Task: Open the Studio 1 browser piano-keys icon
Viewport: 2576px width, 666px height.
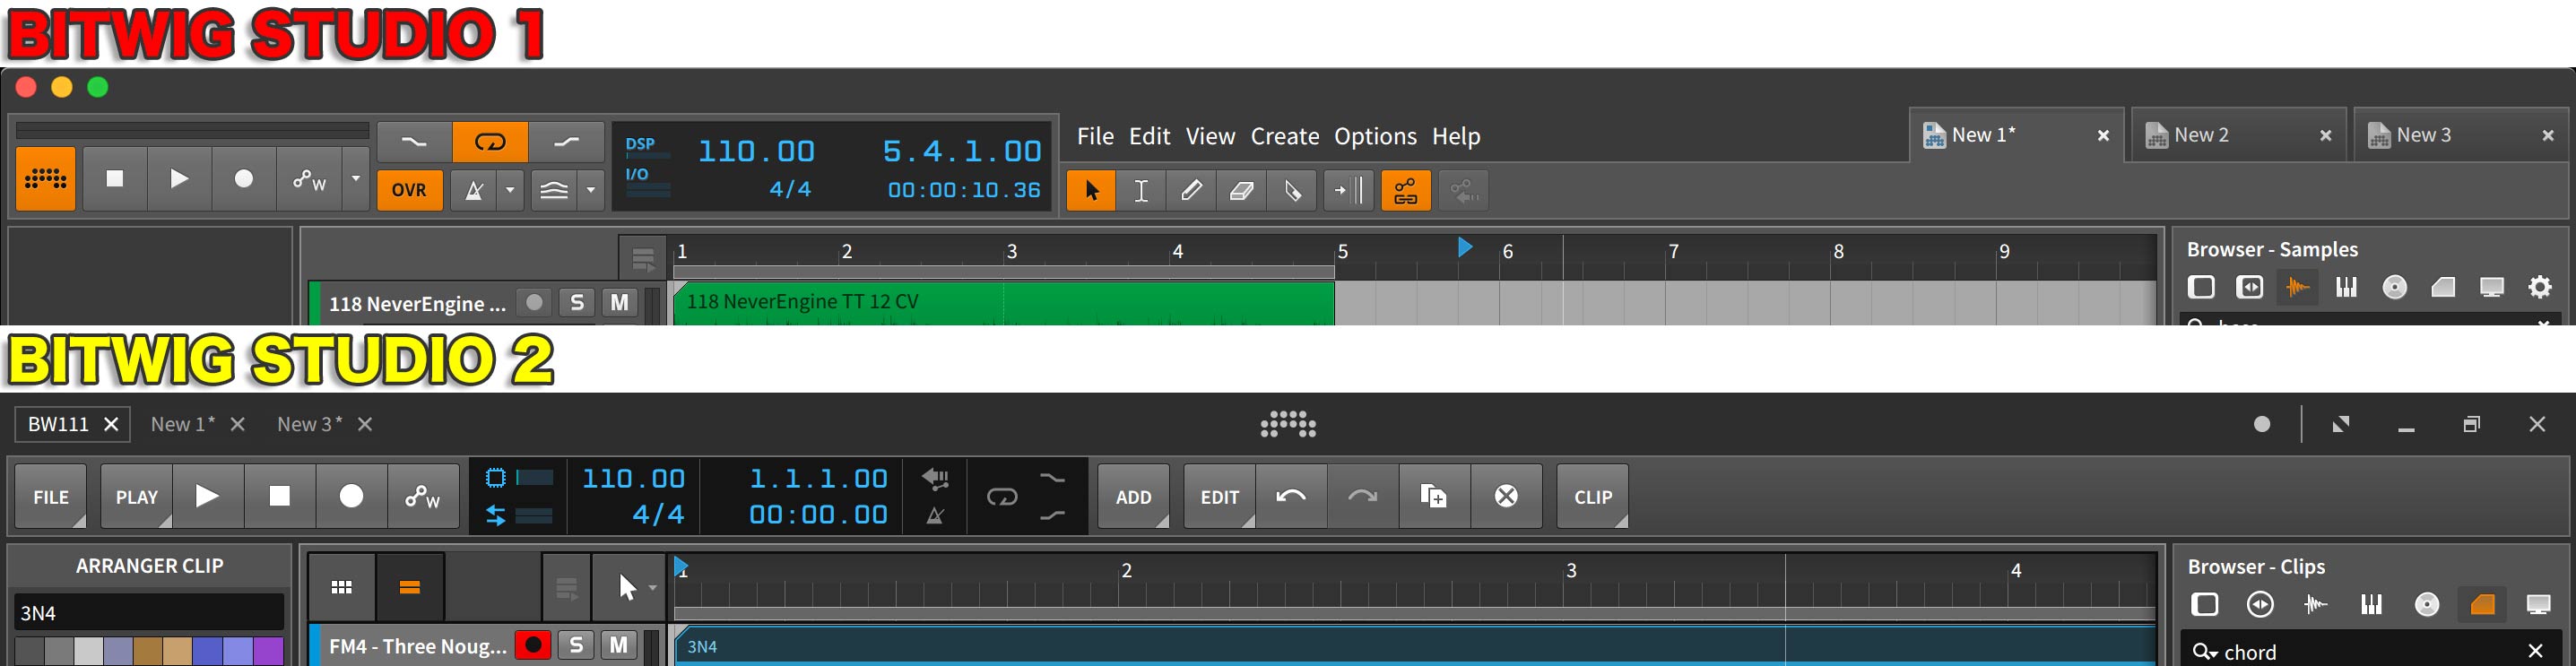Action: (x=2346, y=288)
